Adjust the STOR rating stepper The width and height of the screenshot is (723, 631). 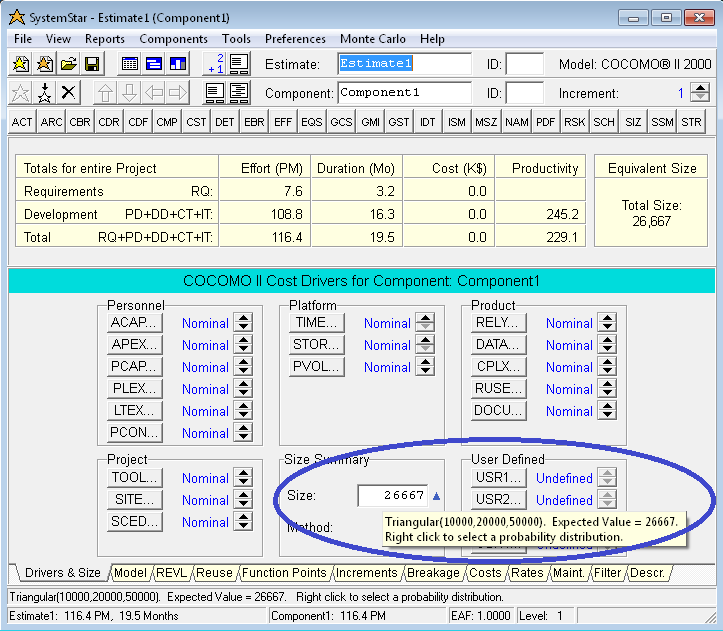pos(425,344)
